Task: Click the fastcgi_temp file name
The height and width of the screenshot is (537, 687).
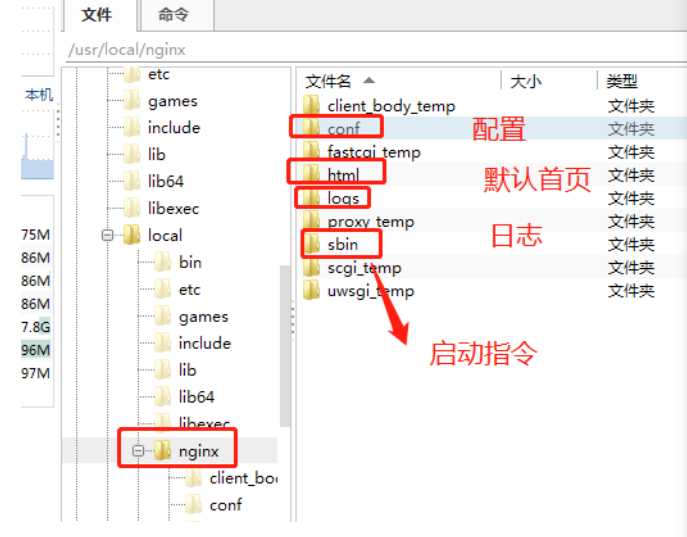Action: coord(374,152)
